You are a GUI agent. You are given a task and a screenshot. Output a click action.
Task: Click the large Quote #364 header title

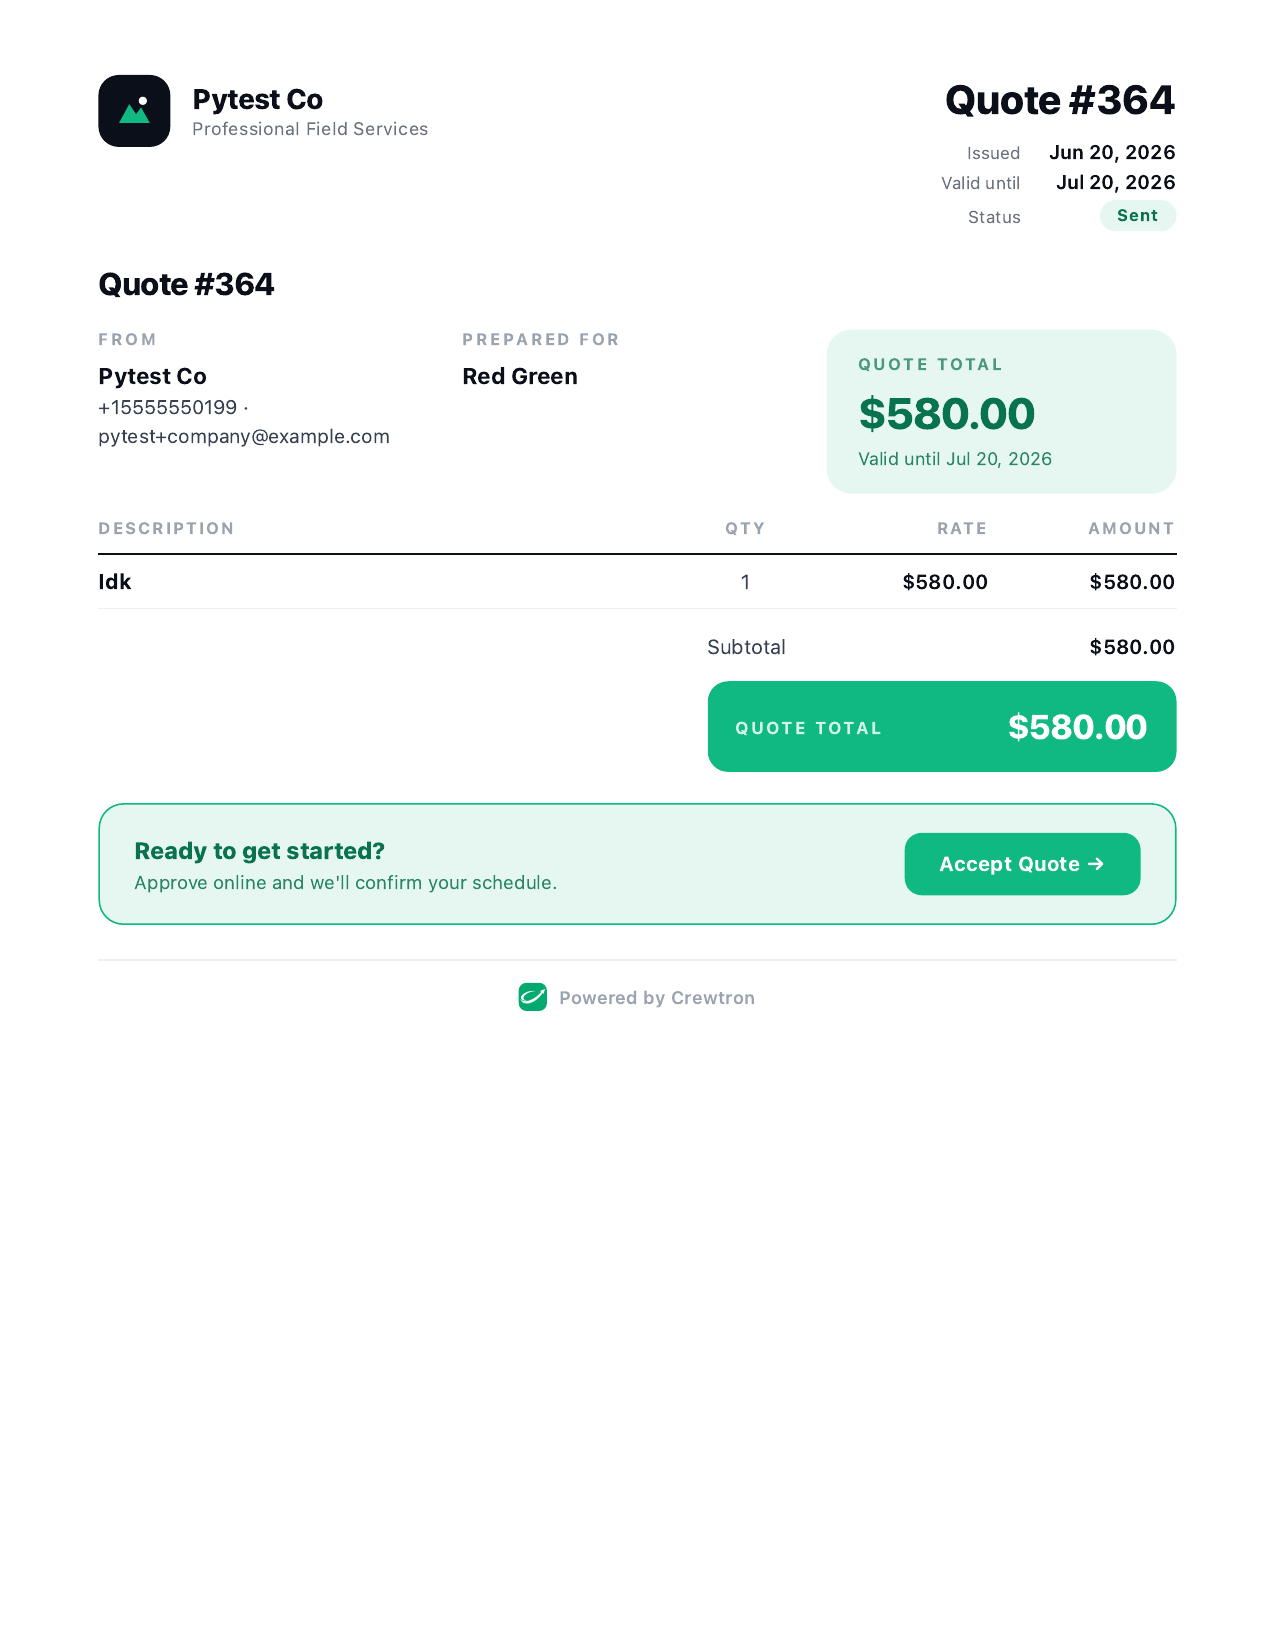click(1060, 100)
